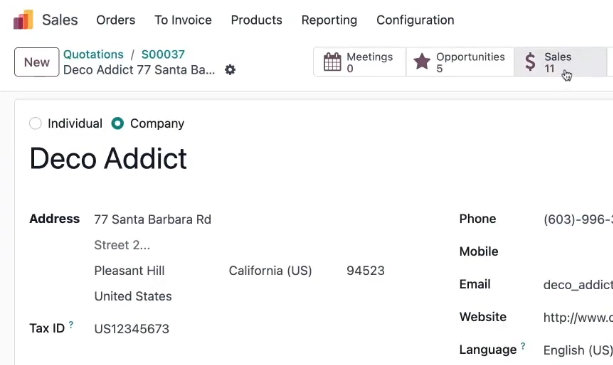Click the Meetings calendar icon
The height and width of the screenshot is (365, 613).
[x=332, y=62]
